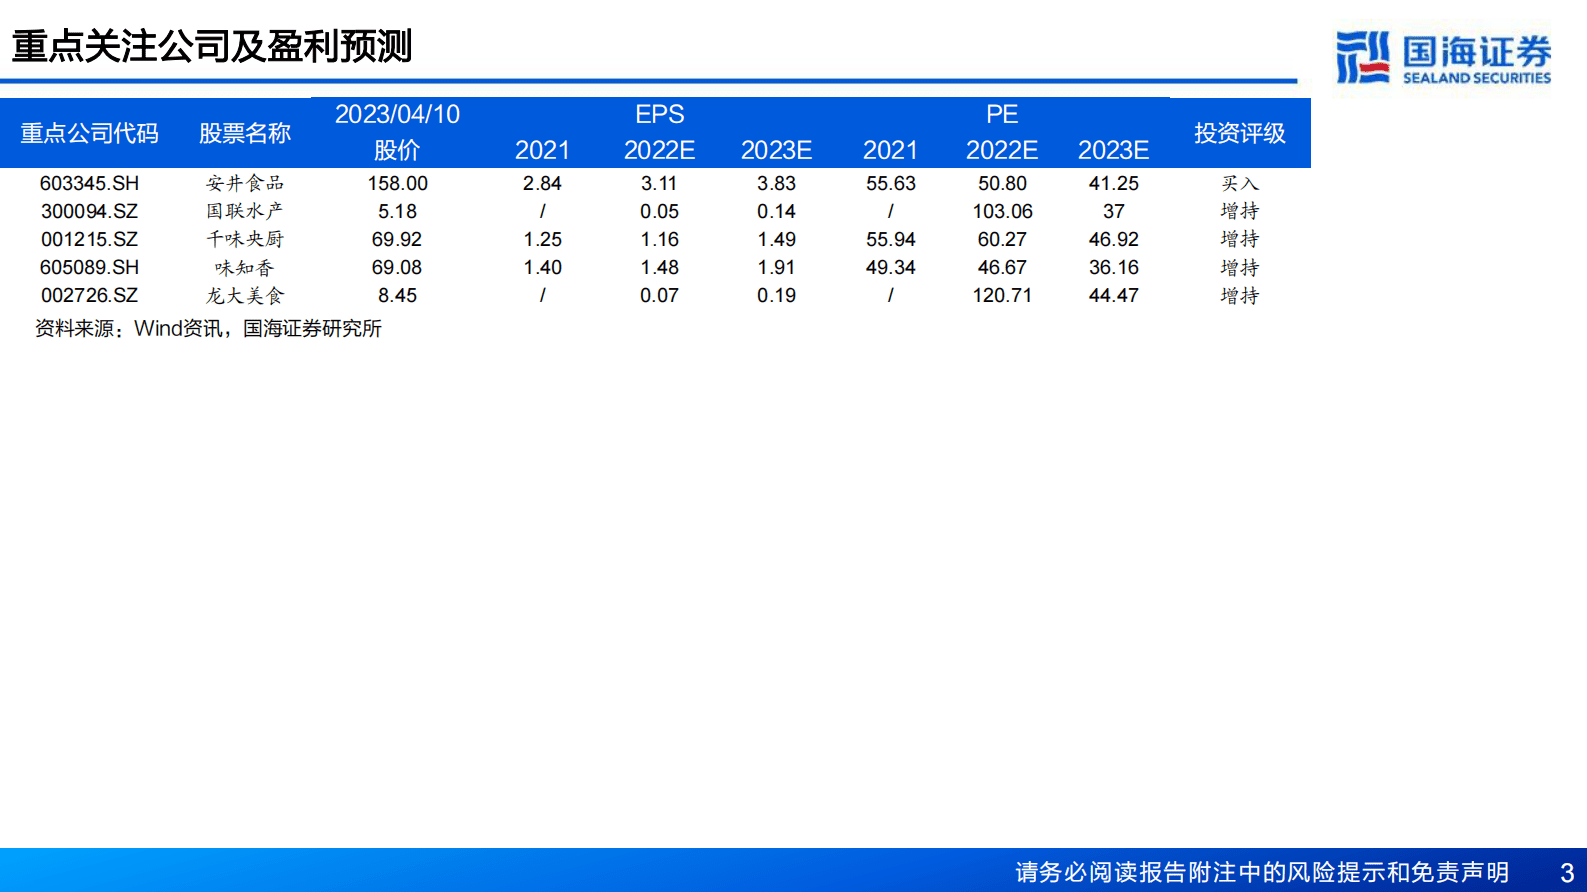
Task: Click the EPS value 0.14
Action: pos(776,211)
